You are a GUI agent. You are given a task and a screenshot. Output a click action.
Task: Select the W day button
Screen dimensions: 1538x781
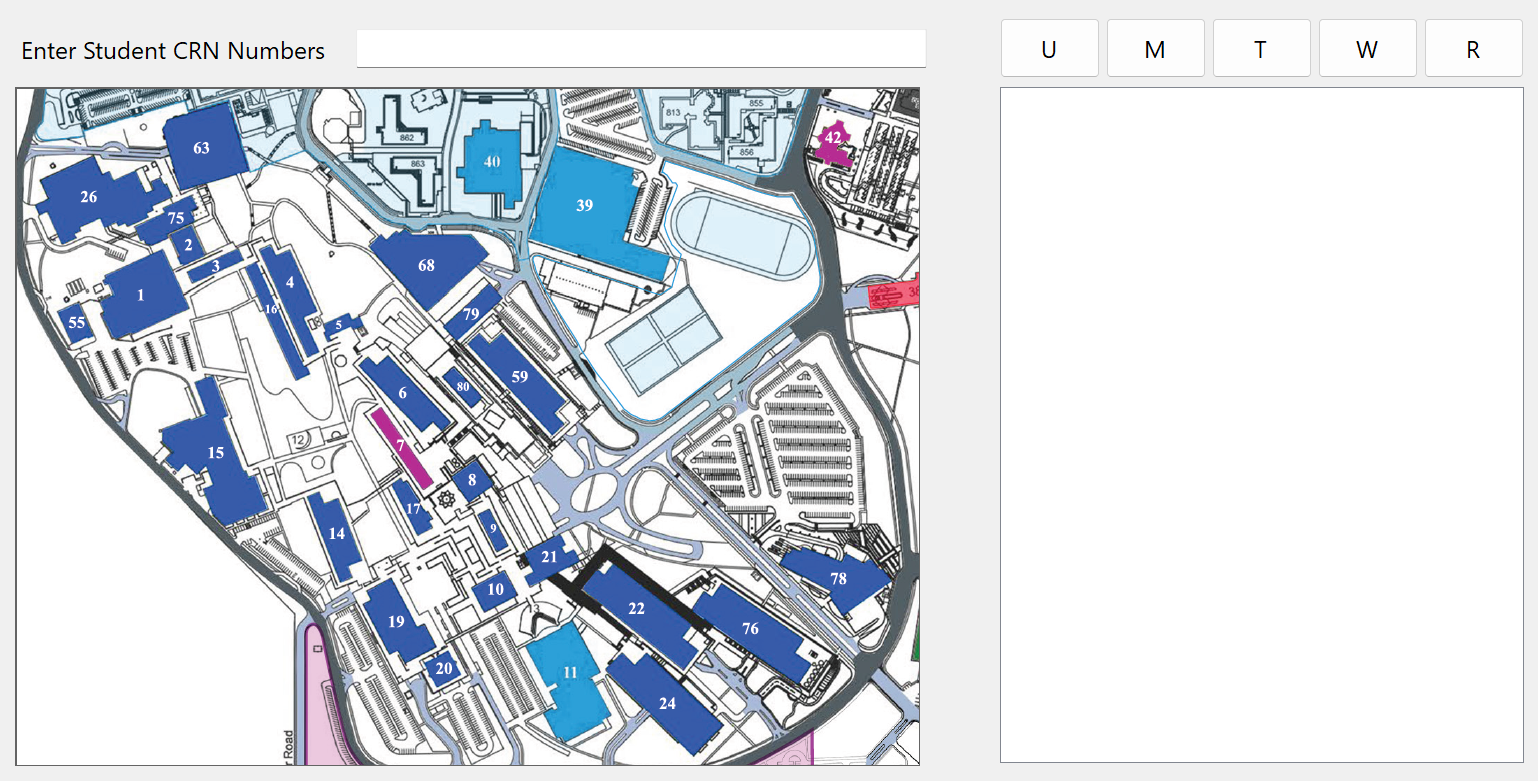(1367, 49)
